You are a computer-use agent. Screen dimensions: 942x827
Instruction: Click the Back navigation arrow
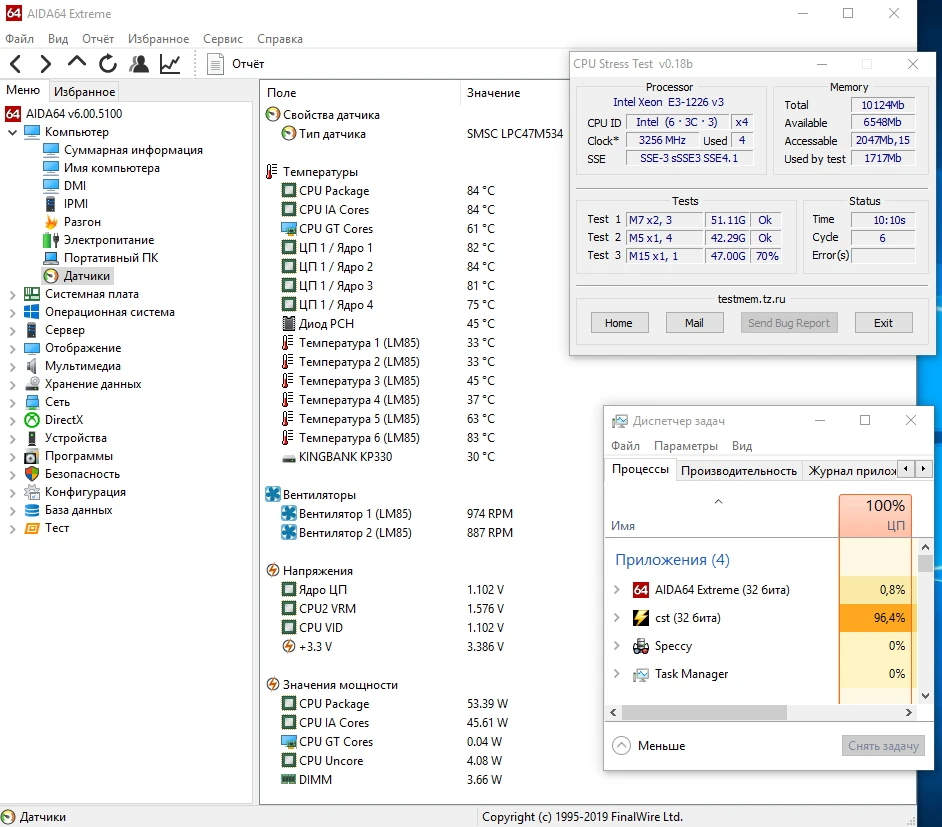[x=16, y=64]
